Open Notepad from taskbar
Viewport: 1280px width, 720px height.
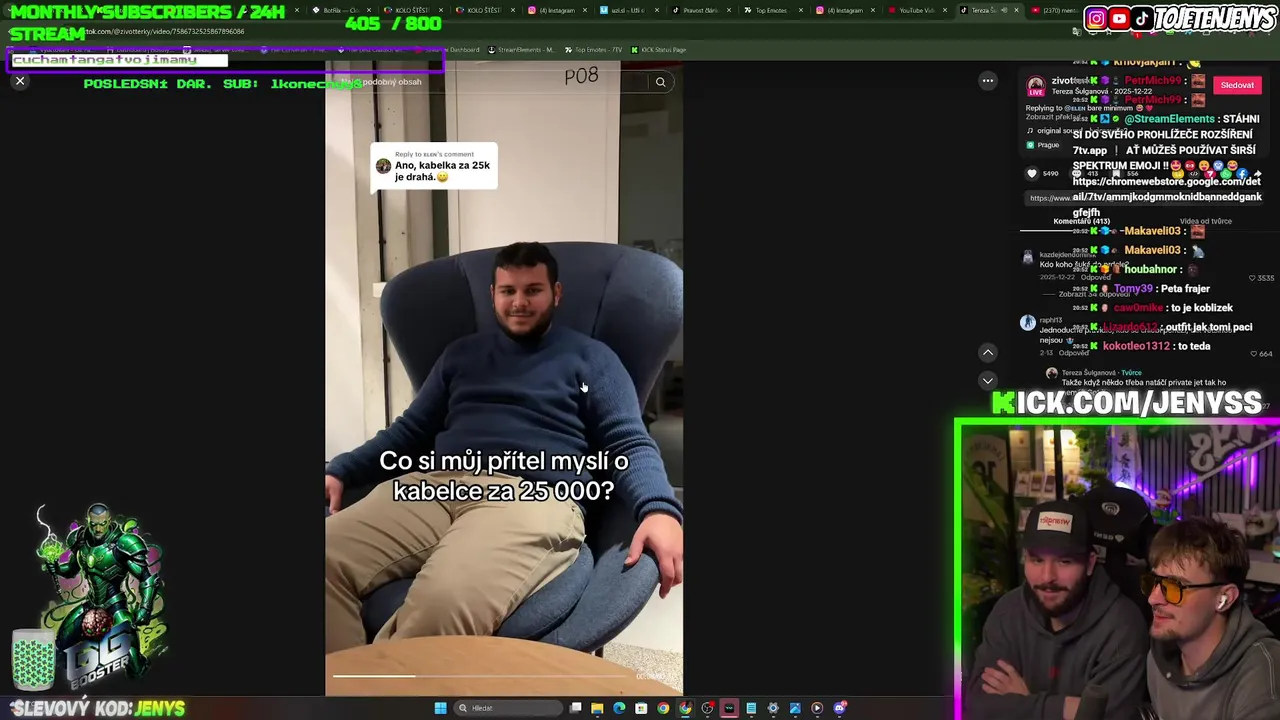(751, 708)
